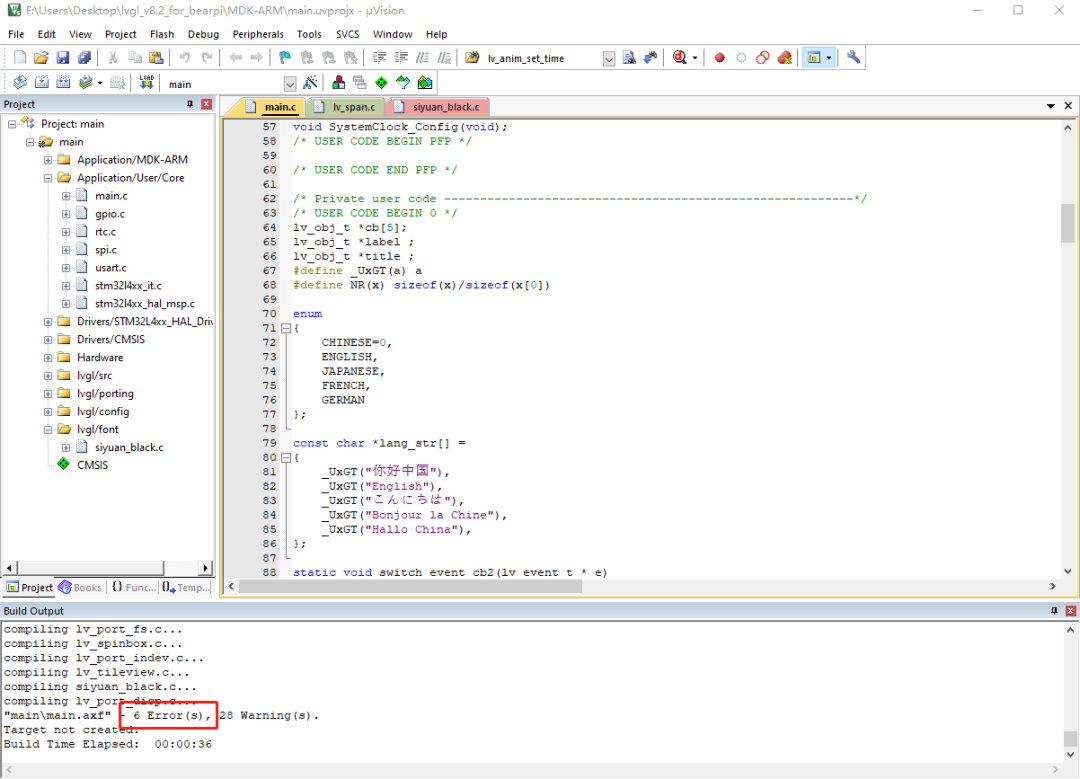Open the batch build dropdown arrow
Viewport: 1080px width, 779px height.
point(100,83)
